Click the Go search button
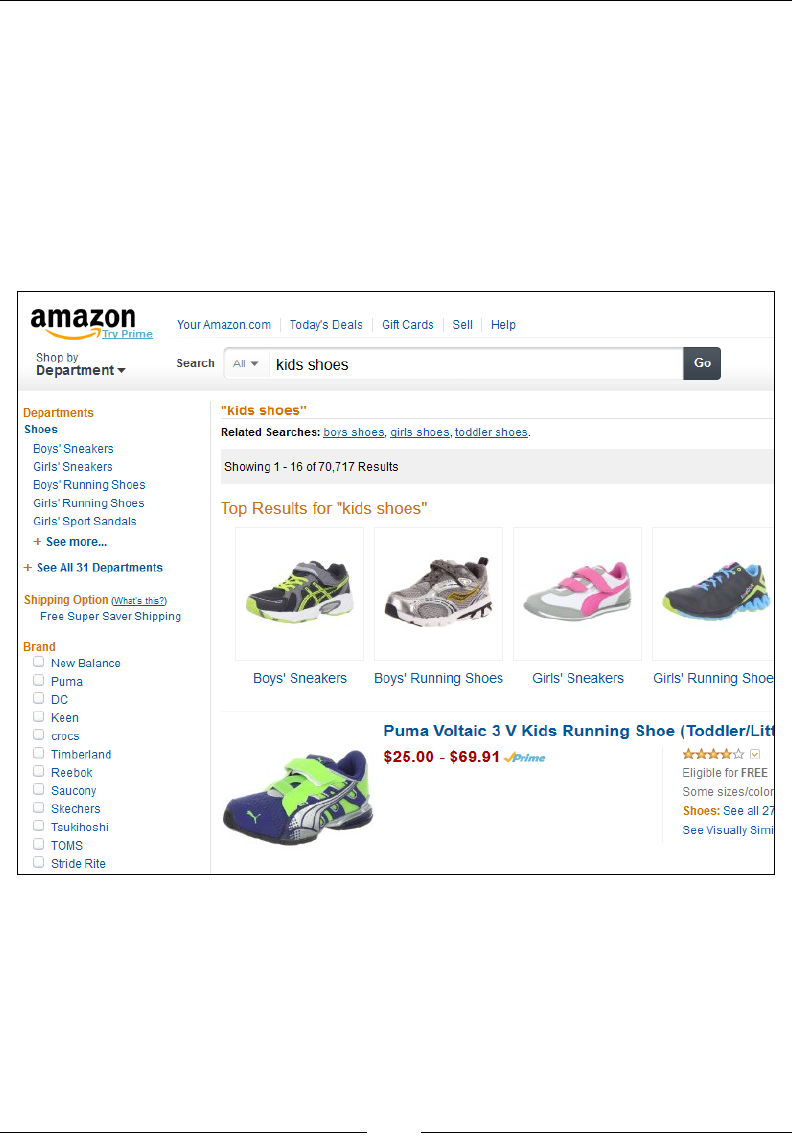The width and height of the screenshot is (792, 1142). coord(702,363)
